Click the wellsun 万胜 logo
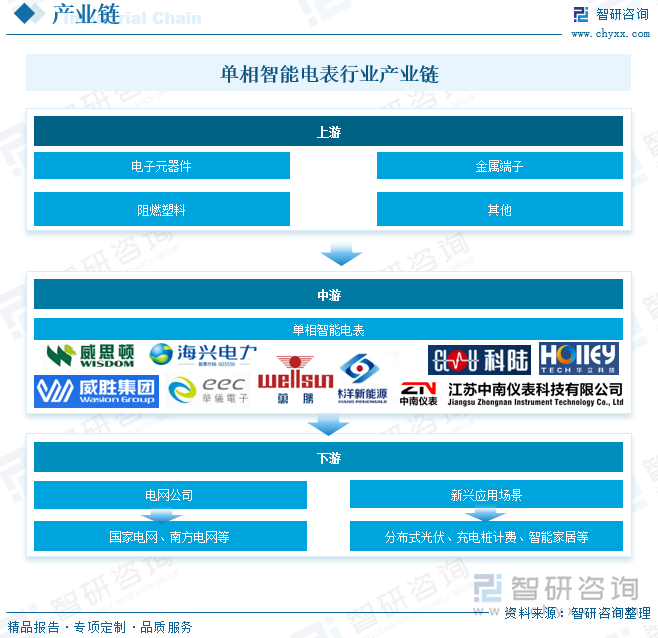 [295, 379]
